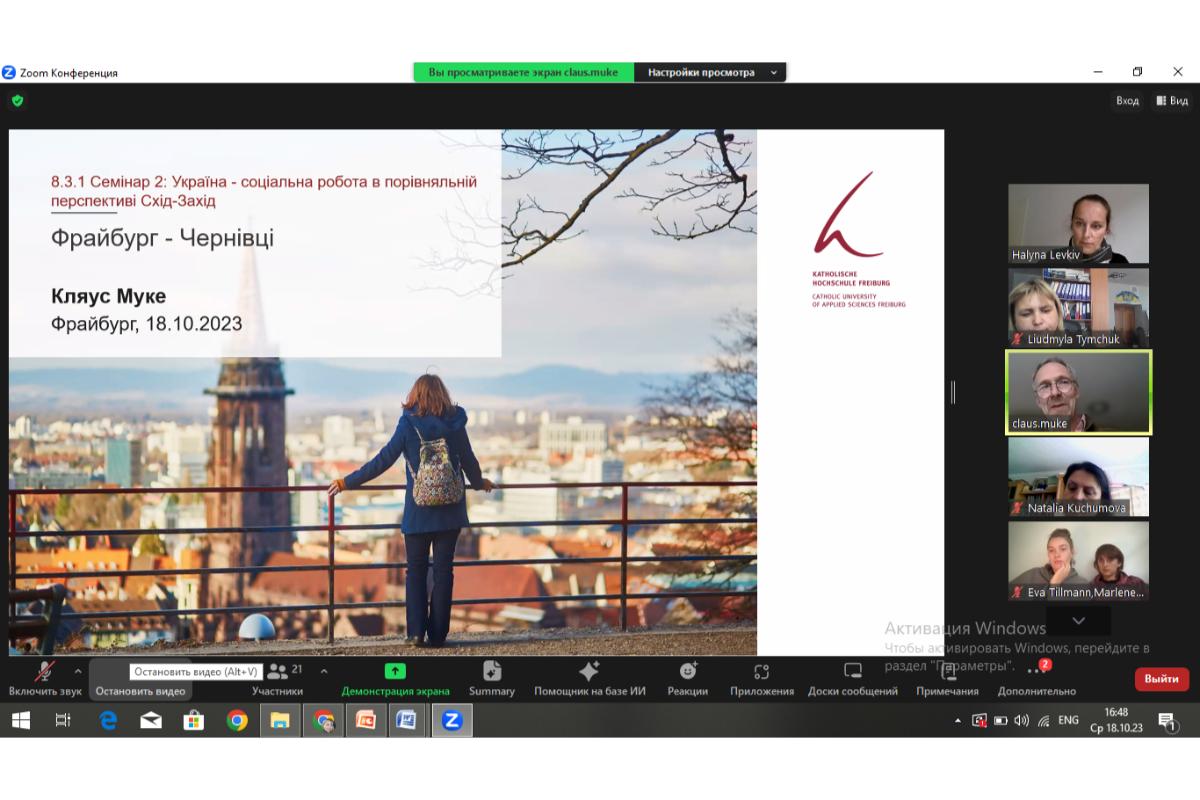Open Доски сообщений whiteboards
This screenshot has width=1200, height=800.
853,678
